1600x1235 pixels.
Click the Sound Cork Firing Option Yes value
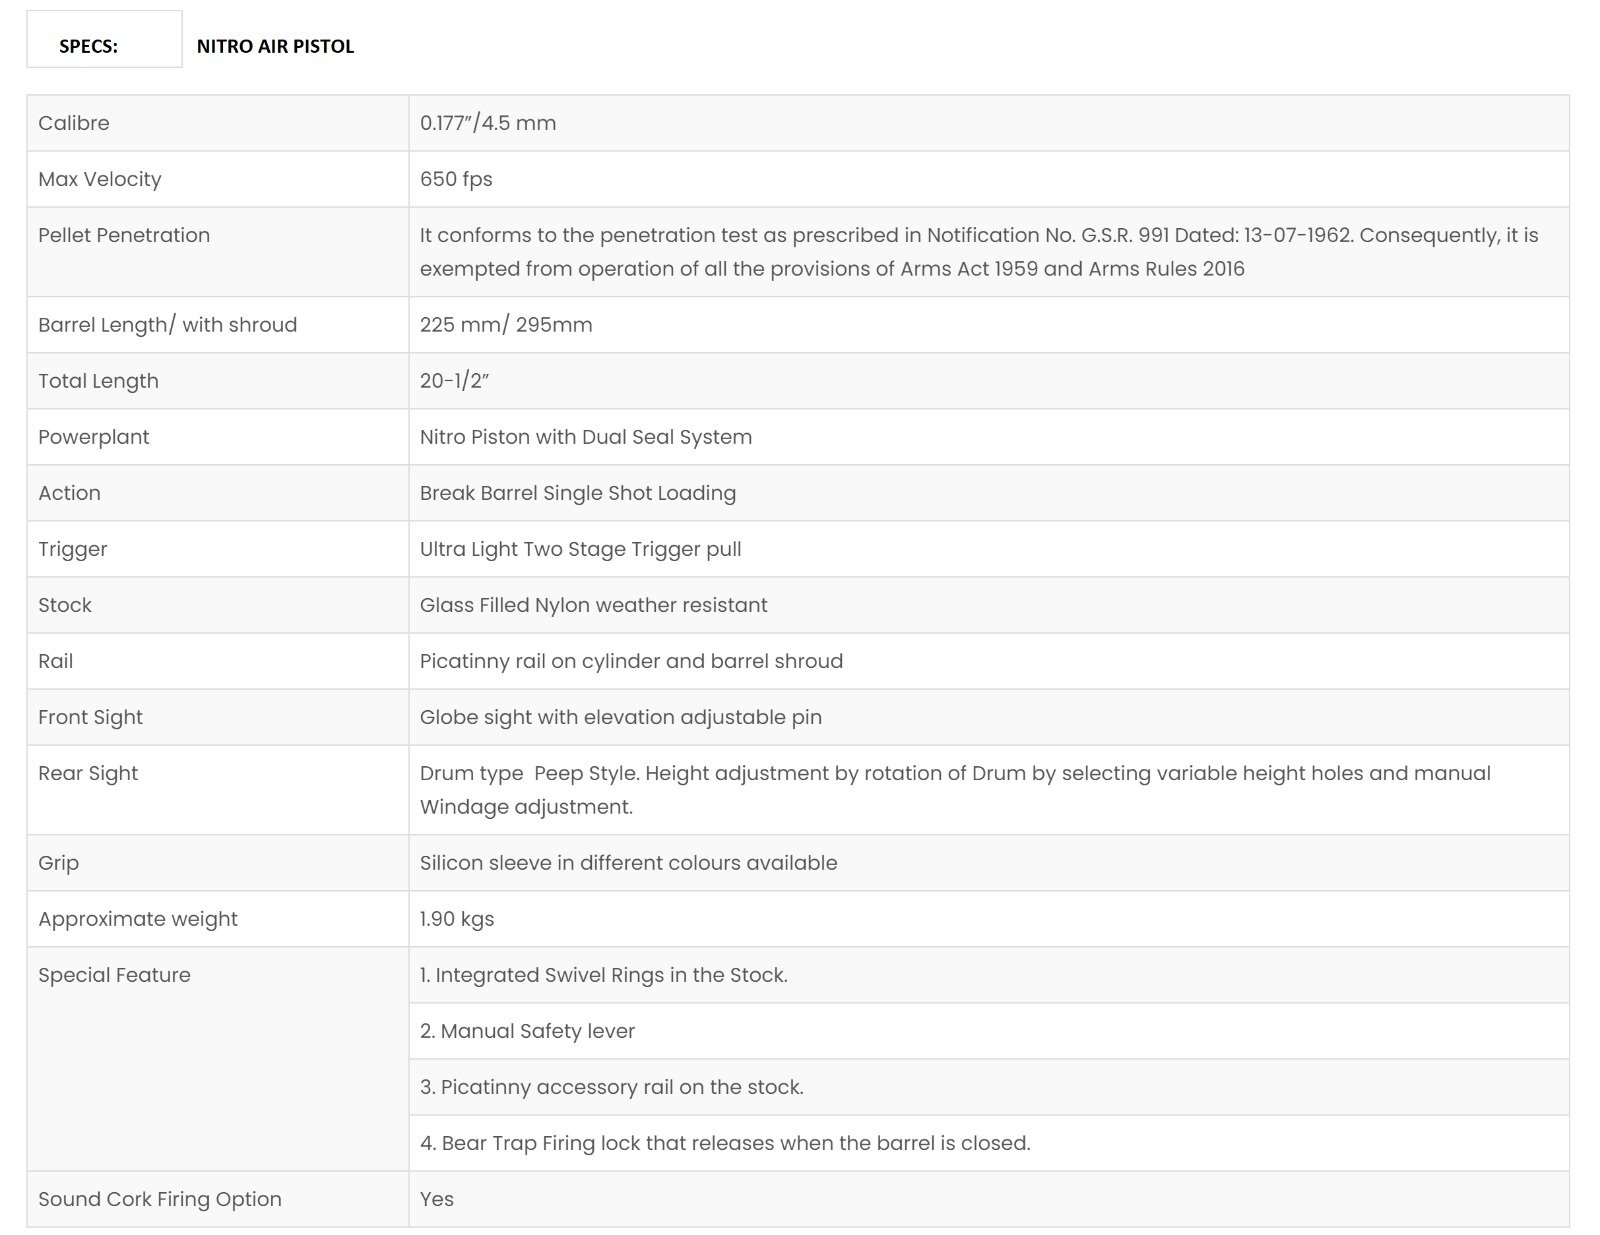(437, 1199)
